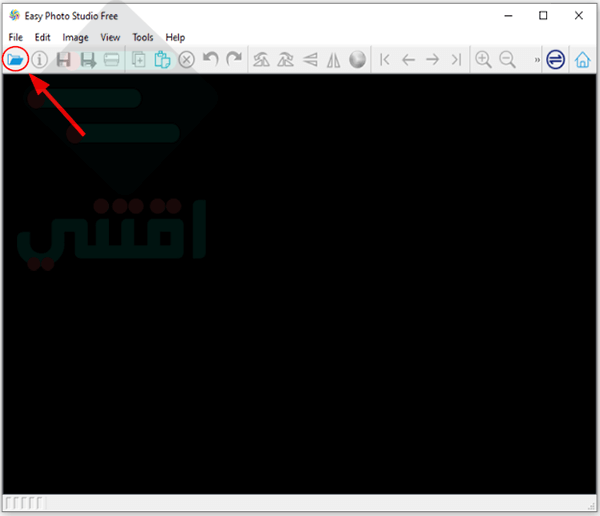Open the Image menu

tap(75, 38)
